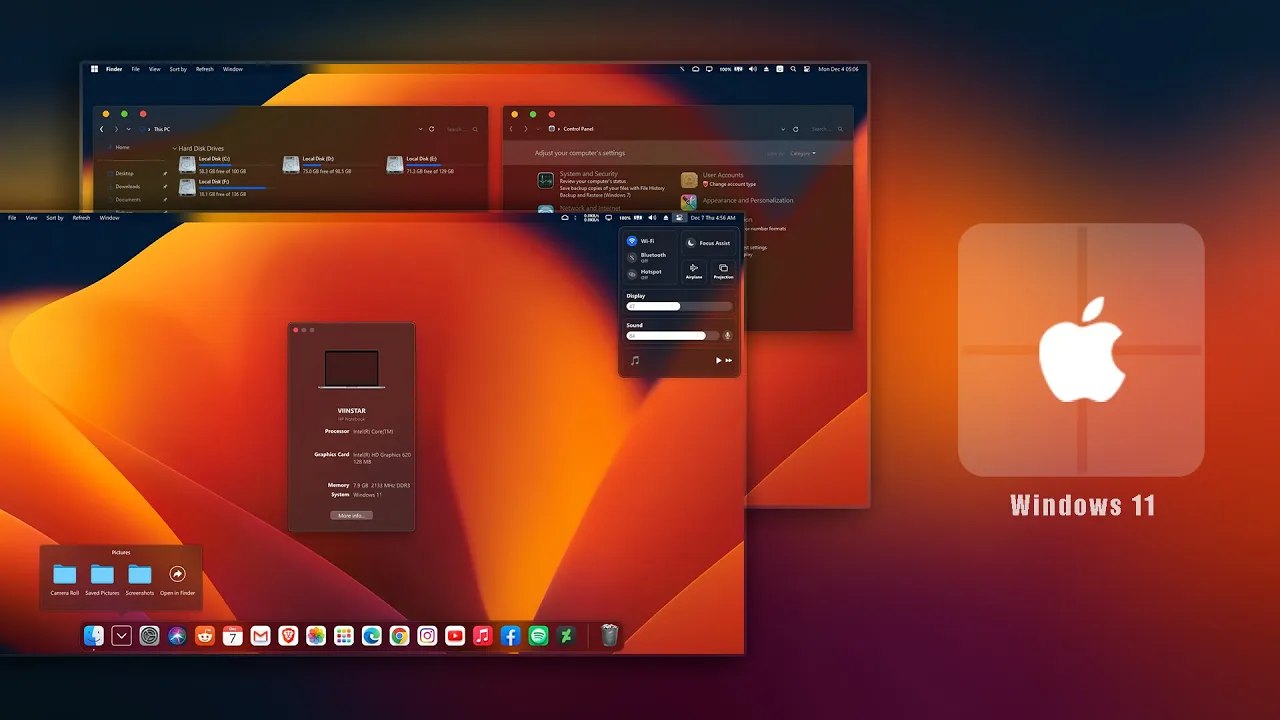This screenshot has width=1280, height=720.
Task: Open address bar dropdown in Control Panel window
Action: [784, 129]
